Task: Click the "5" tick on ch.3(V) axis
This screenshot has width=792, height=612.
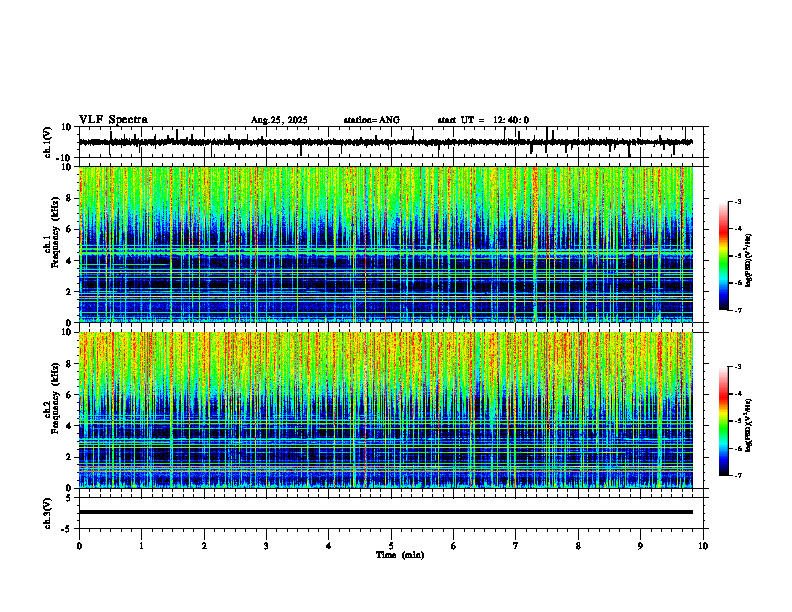Action: click(69, 498)
